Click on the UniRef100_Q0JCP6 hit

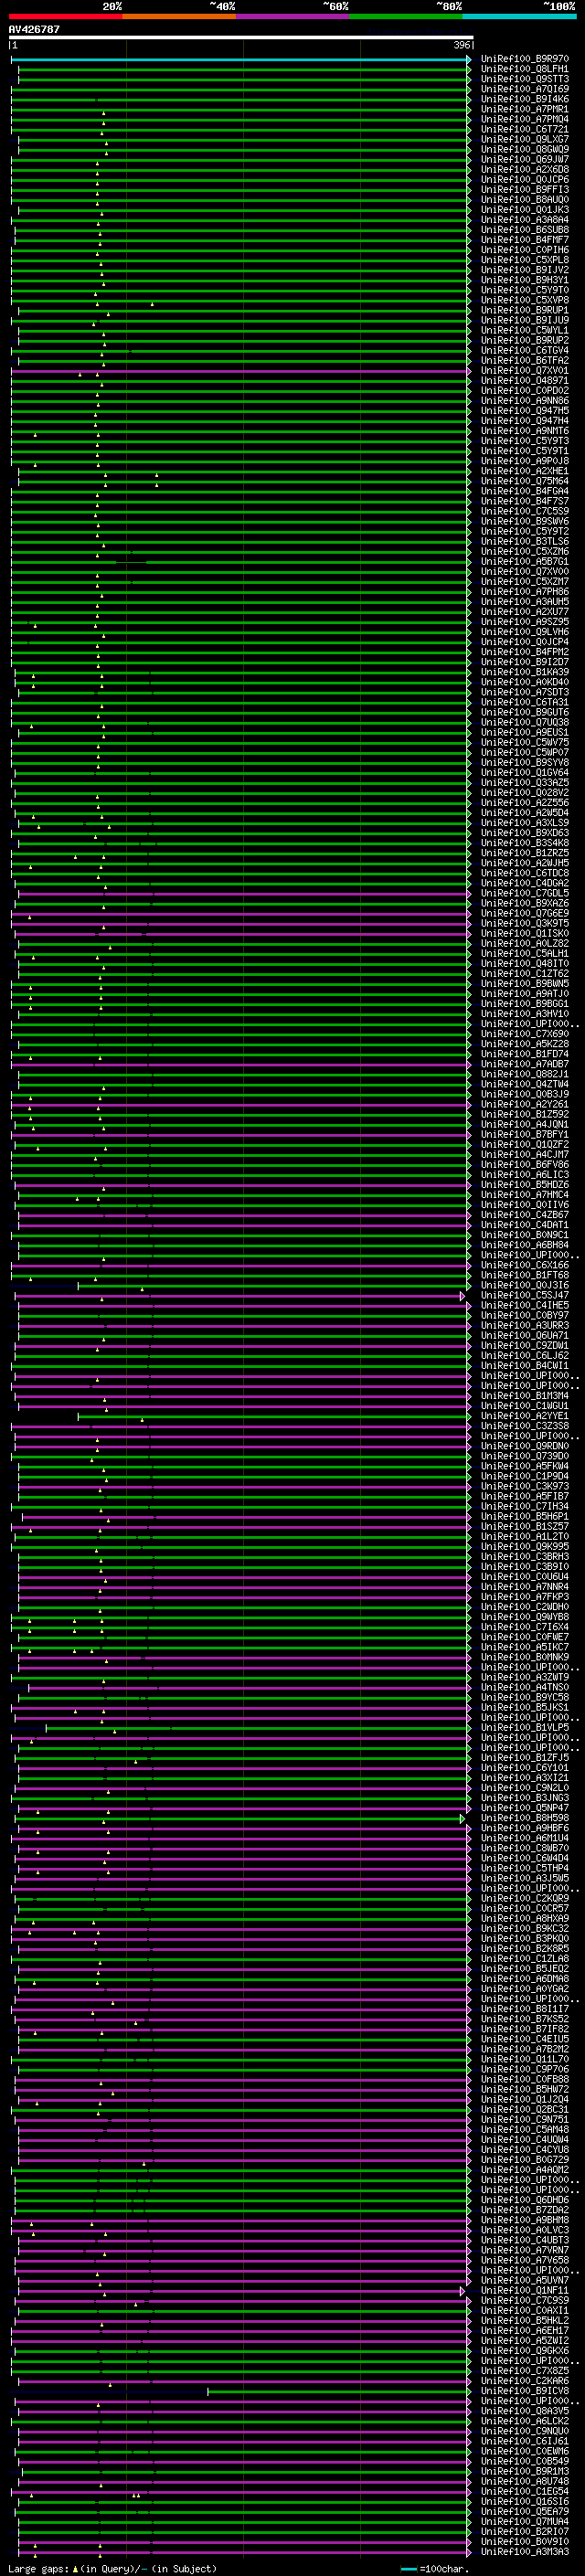click(x=524, y=179)
